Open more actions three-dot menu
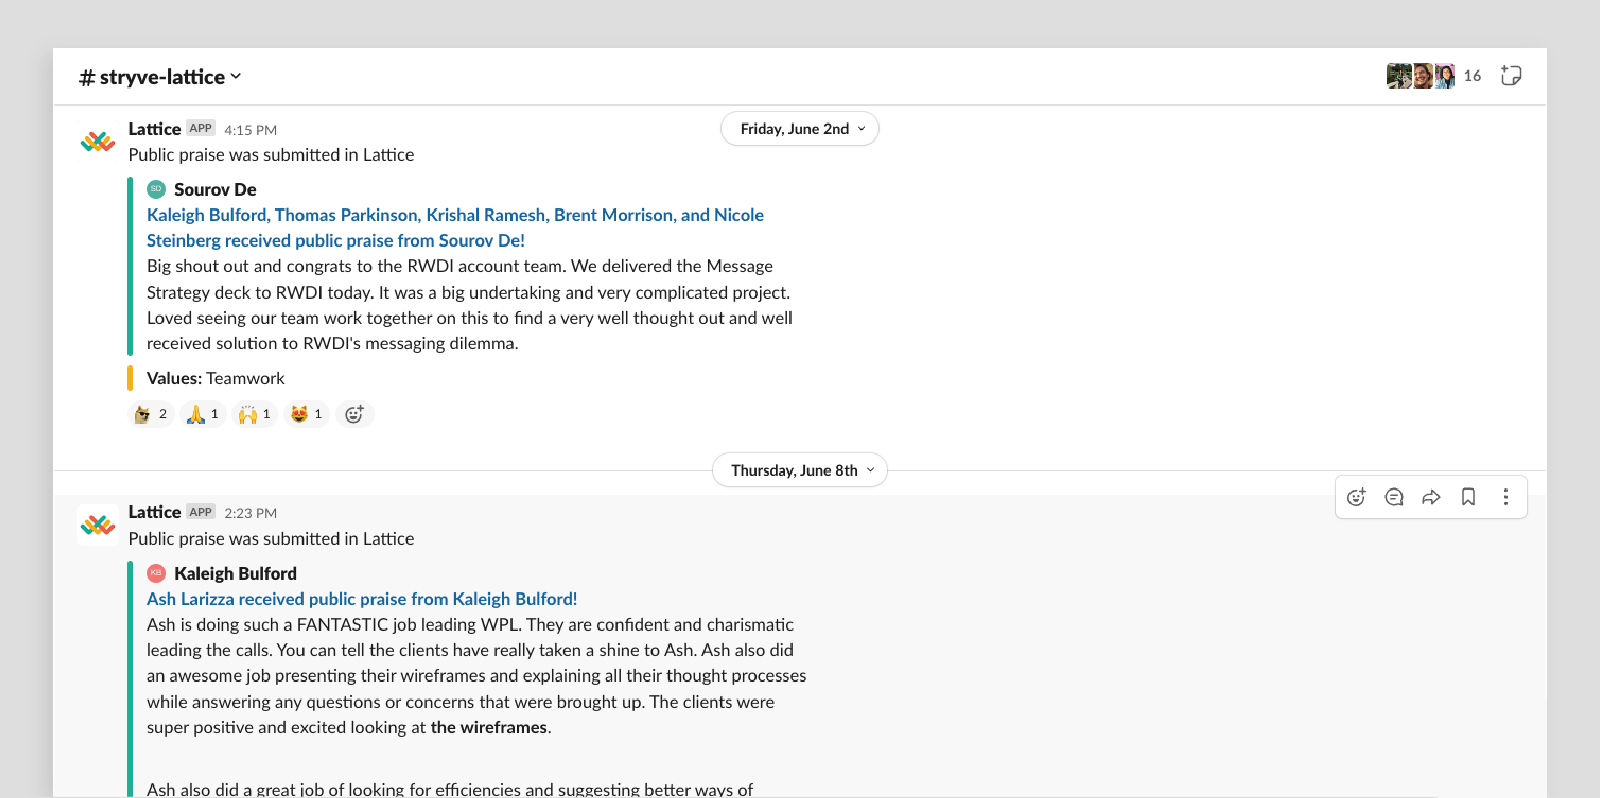The width and height of the screenshot is (1600, 798). pos(1506,497)
